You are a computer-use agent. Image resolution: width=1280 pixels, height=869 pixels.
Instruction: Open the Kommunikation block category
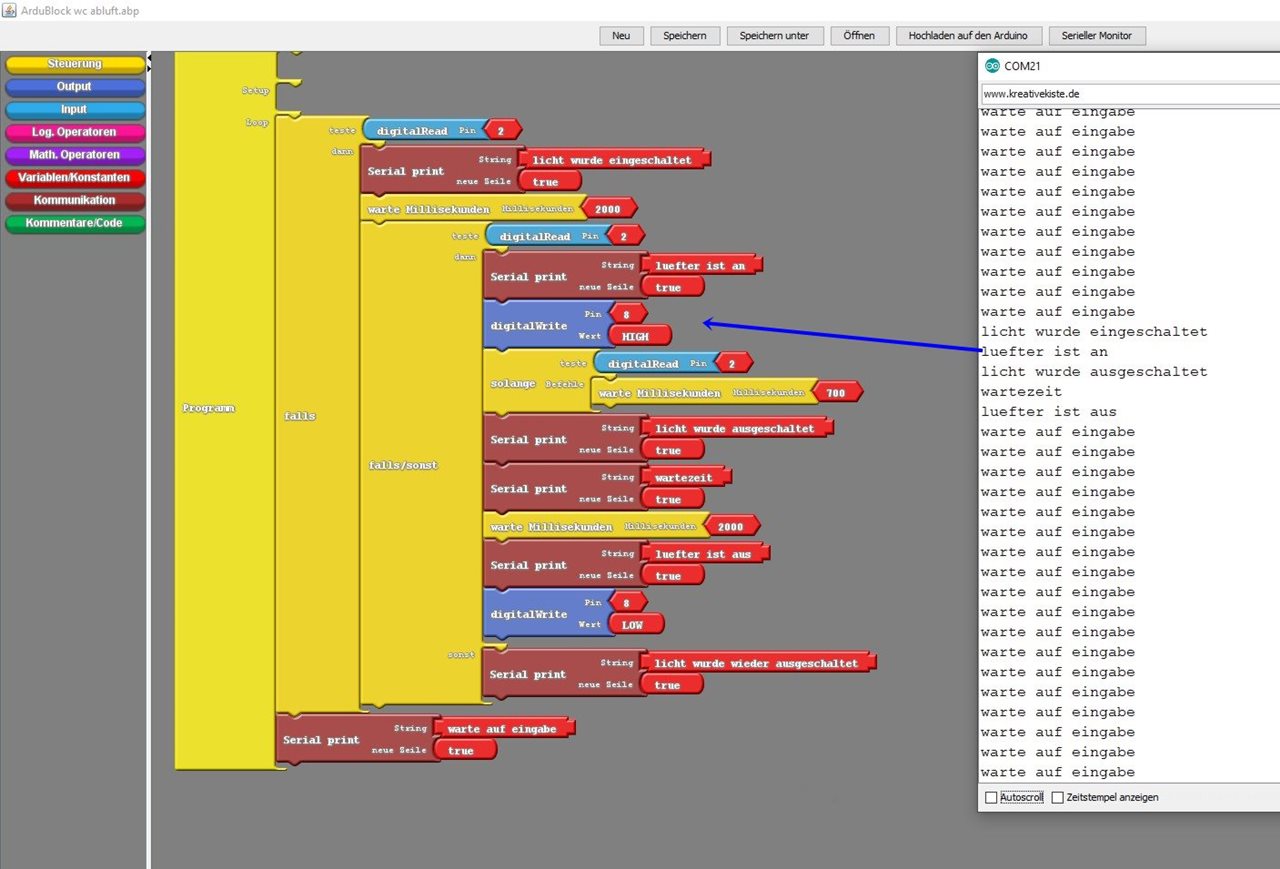[x=75, y=200]
